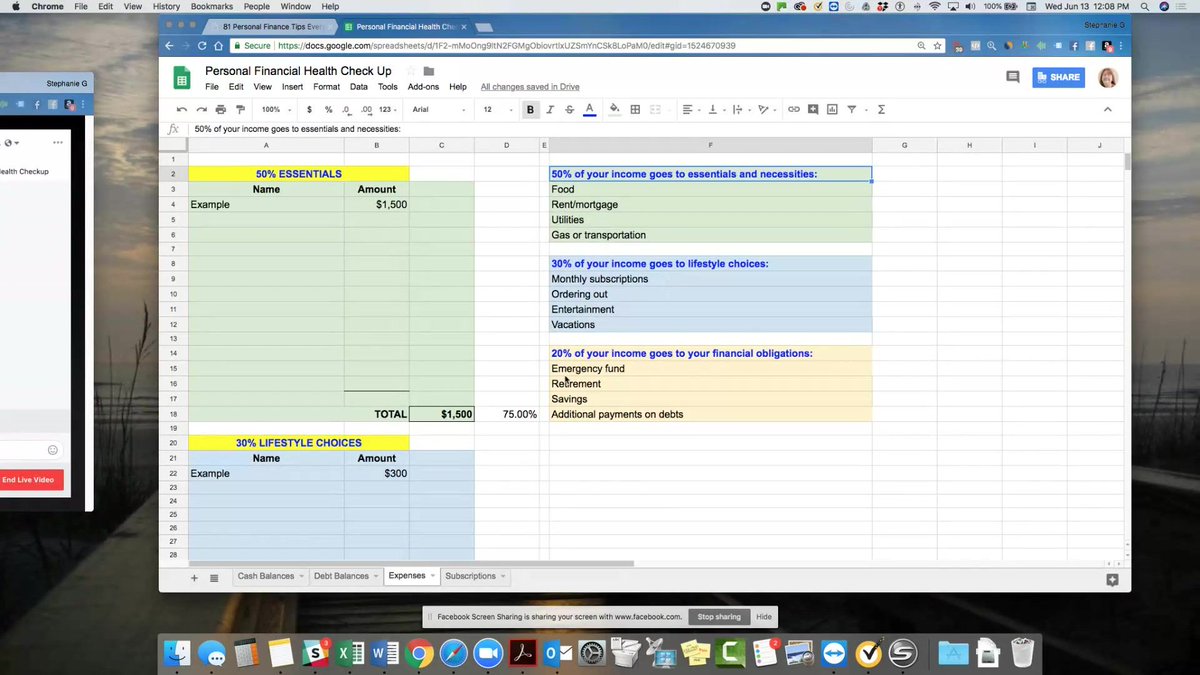The image size is (1200, 675).
Task: Open the Add-ons menu
Action: coord(423,87)
